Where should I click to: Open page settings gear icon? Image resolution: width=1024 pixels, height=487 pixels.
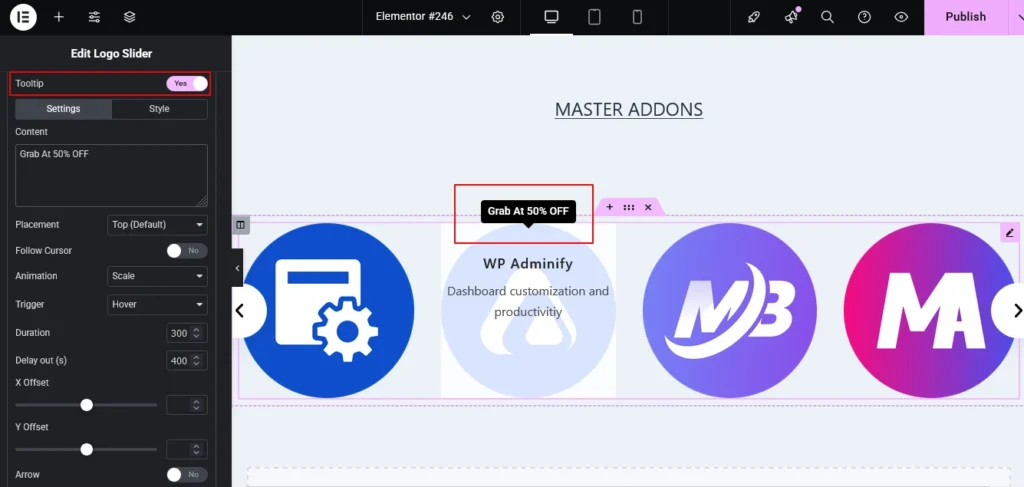coord(498,17)
